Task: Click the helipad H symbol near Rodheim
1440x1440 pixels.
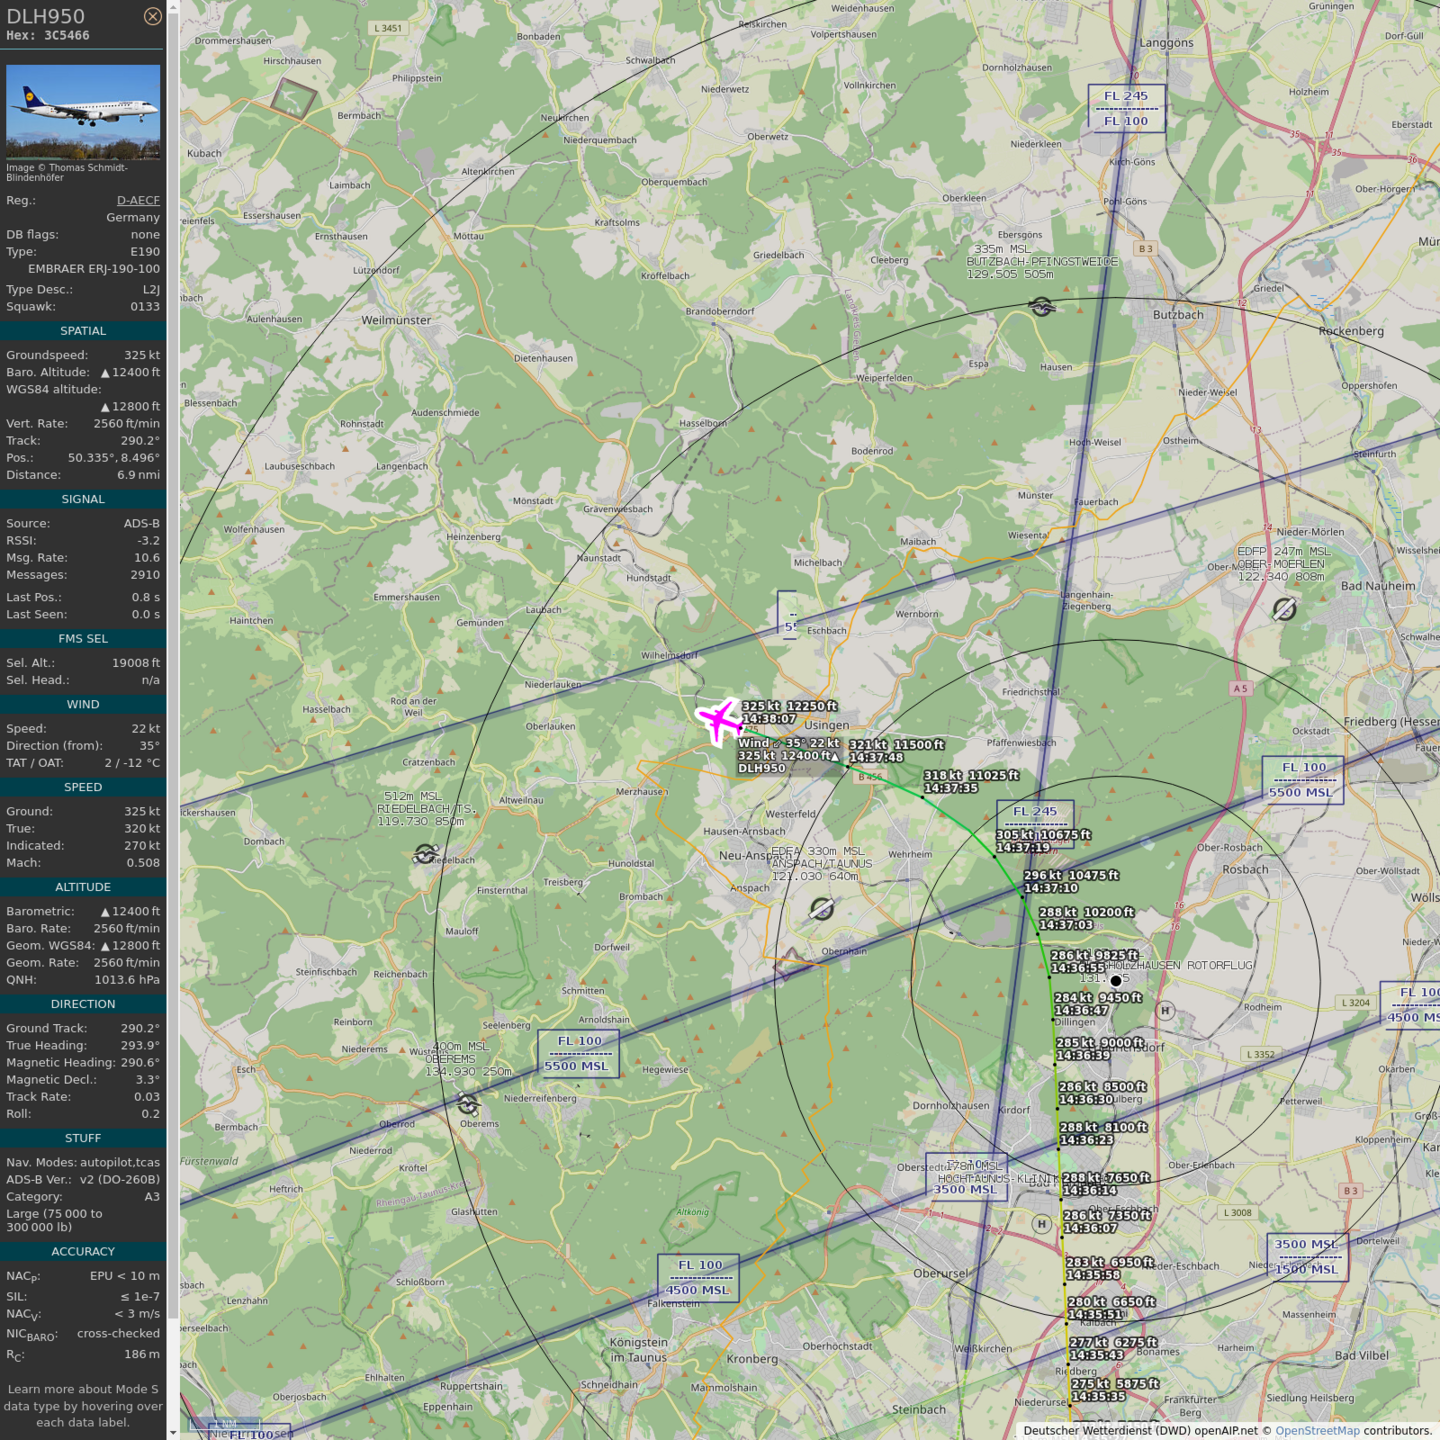Action: tap(1164, 1011)
